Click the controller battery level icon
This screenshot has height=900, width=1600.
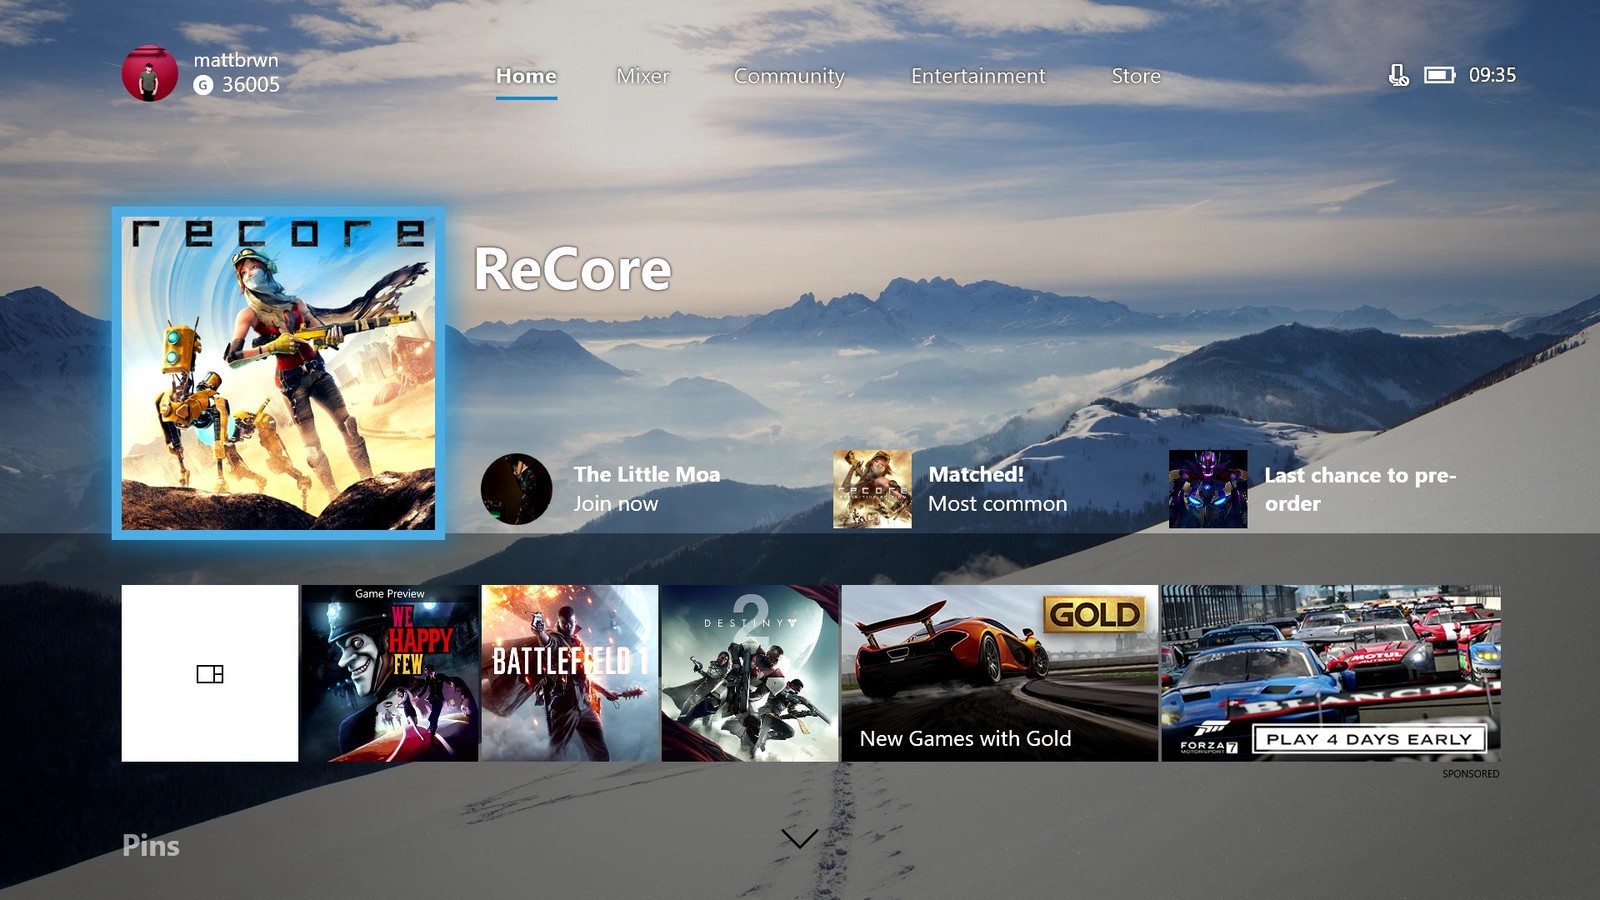point(1439,75)
